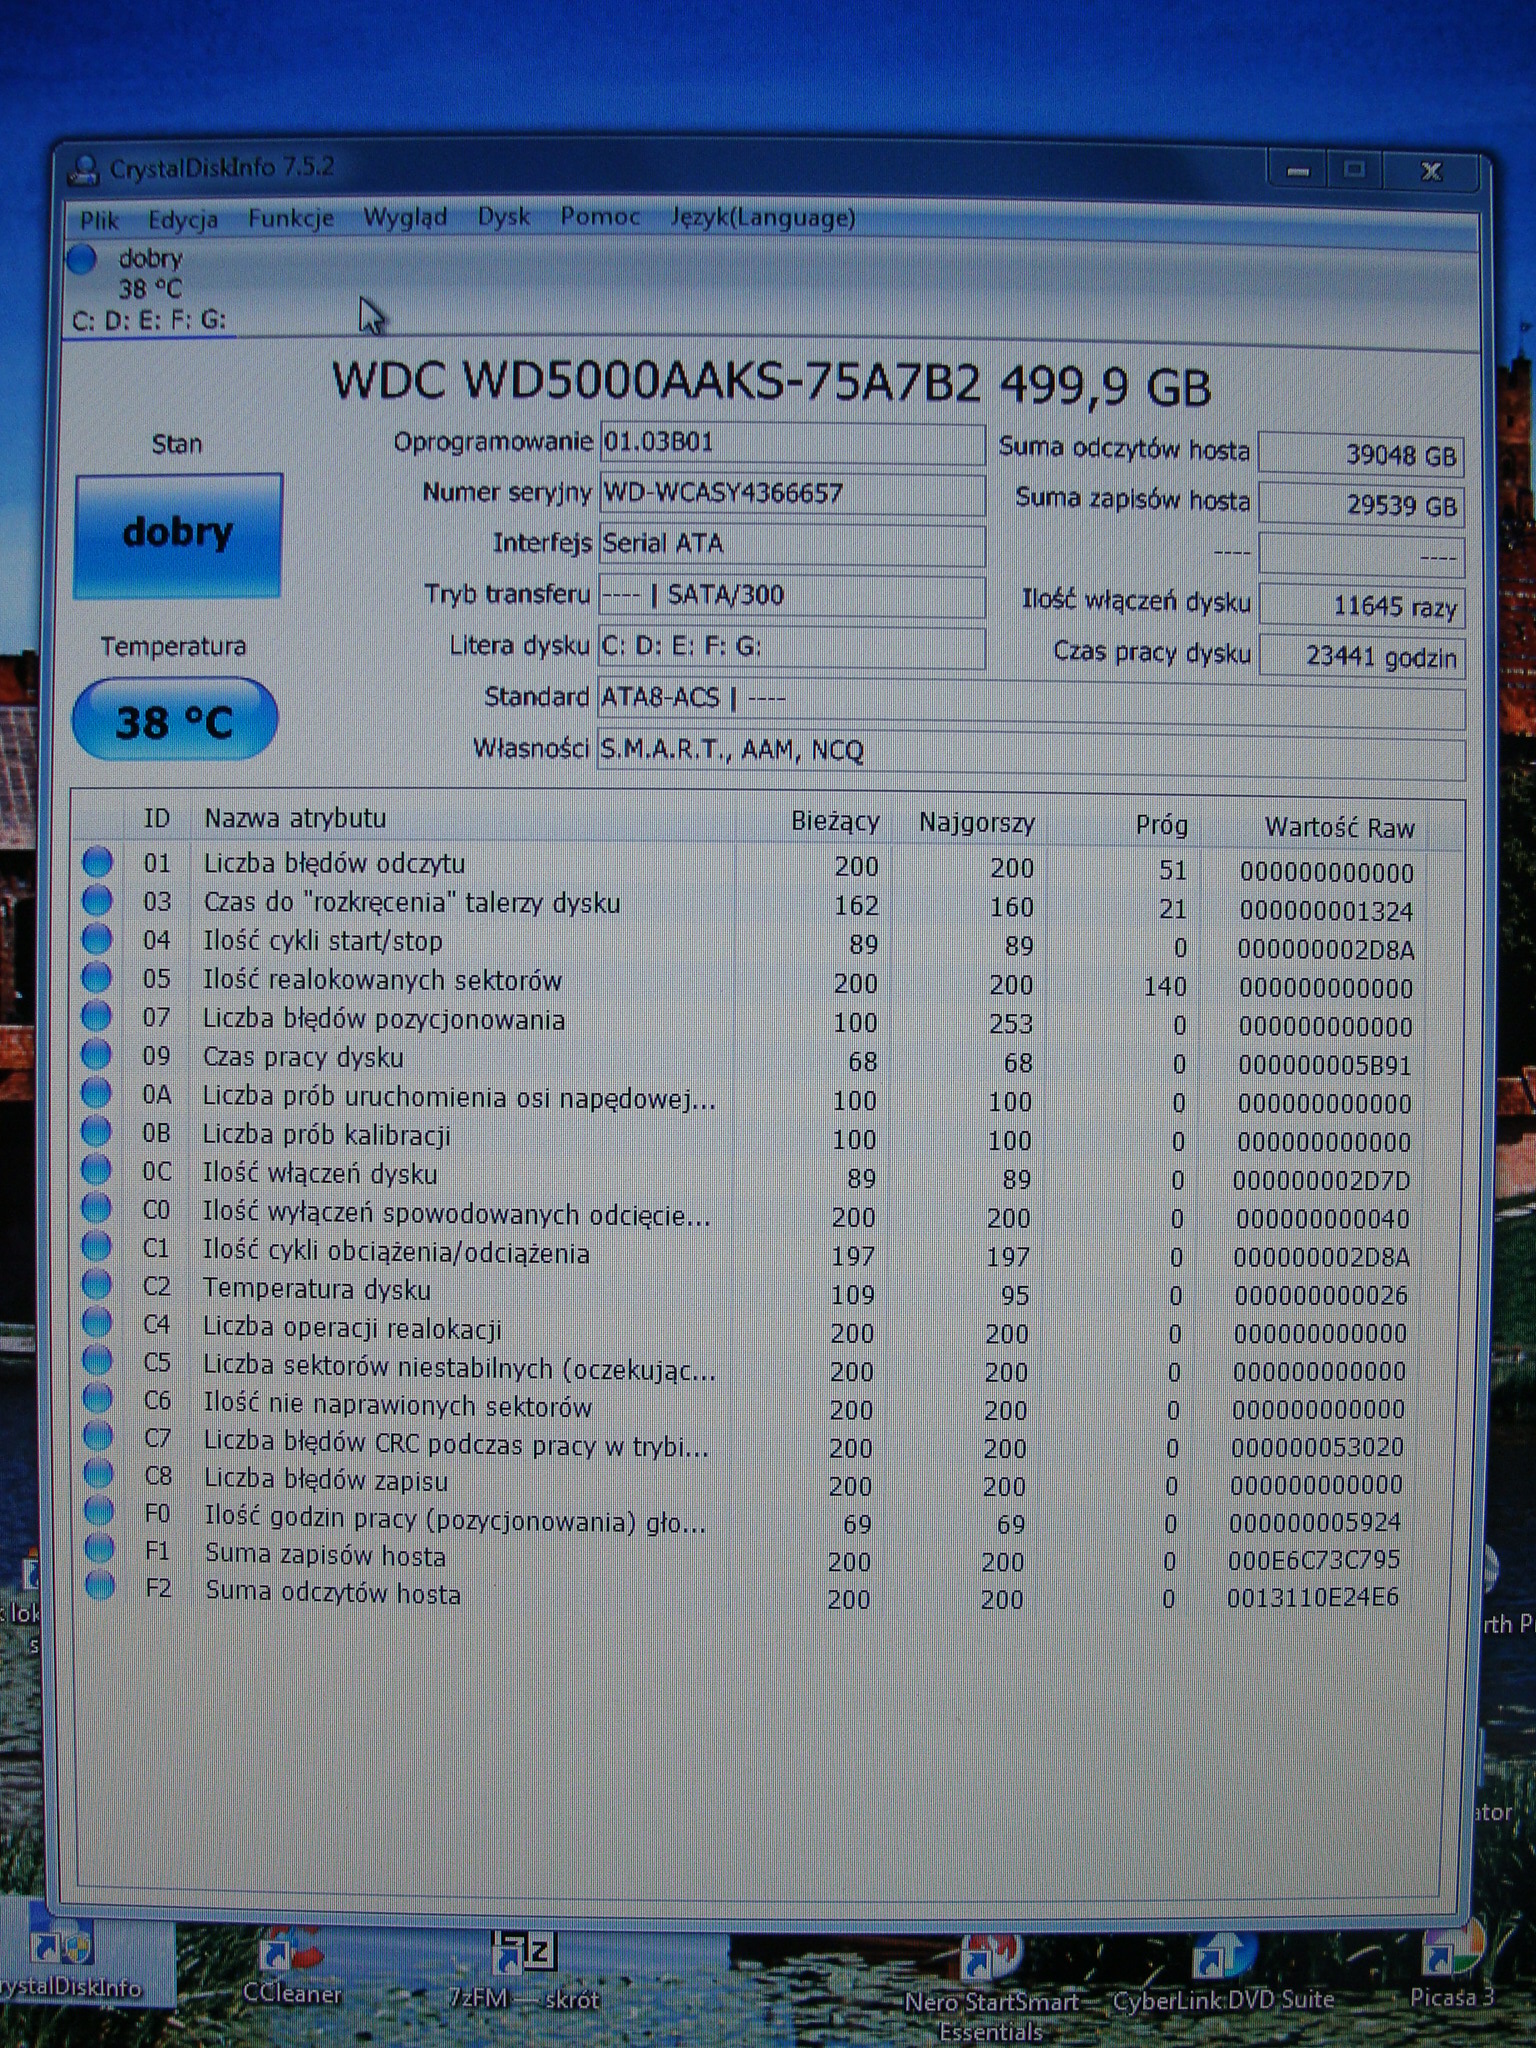Click the blue dobry health status button
The width and height of the screenshot is (1536, 2048).
(x=178, y=535)
